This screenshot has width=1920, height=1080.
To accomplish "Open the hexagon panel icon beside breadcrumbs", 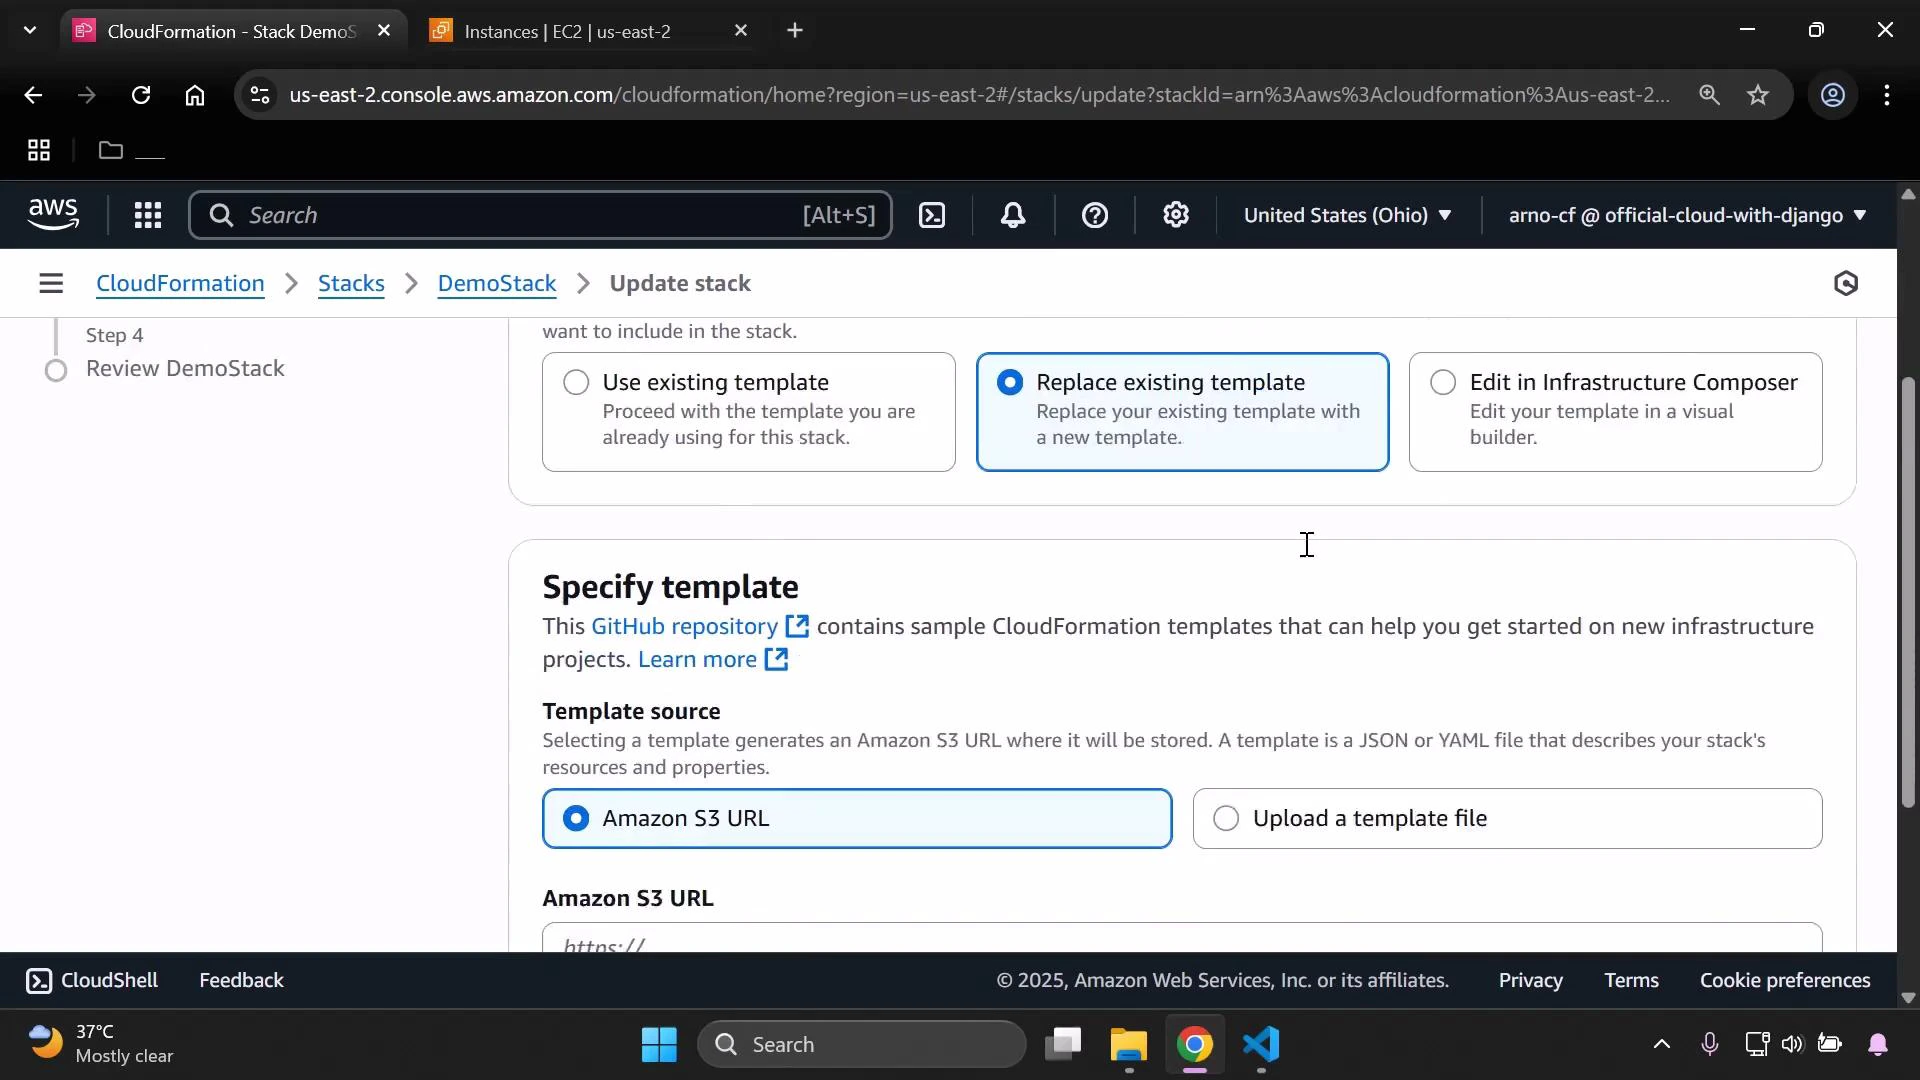I will (x=1846, y=284).
